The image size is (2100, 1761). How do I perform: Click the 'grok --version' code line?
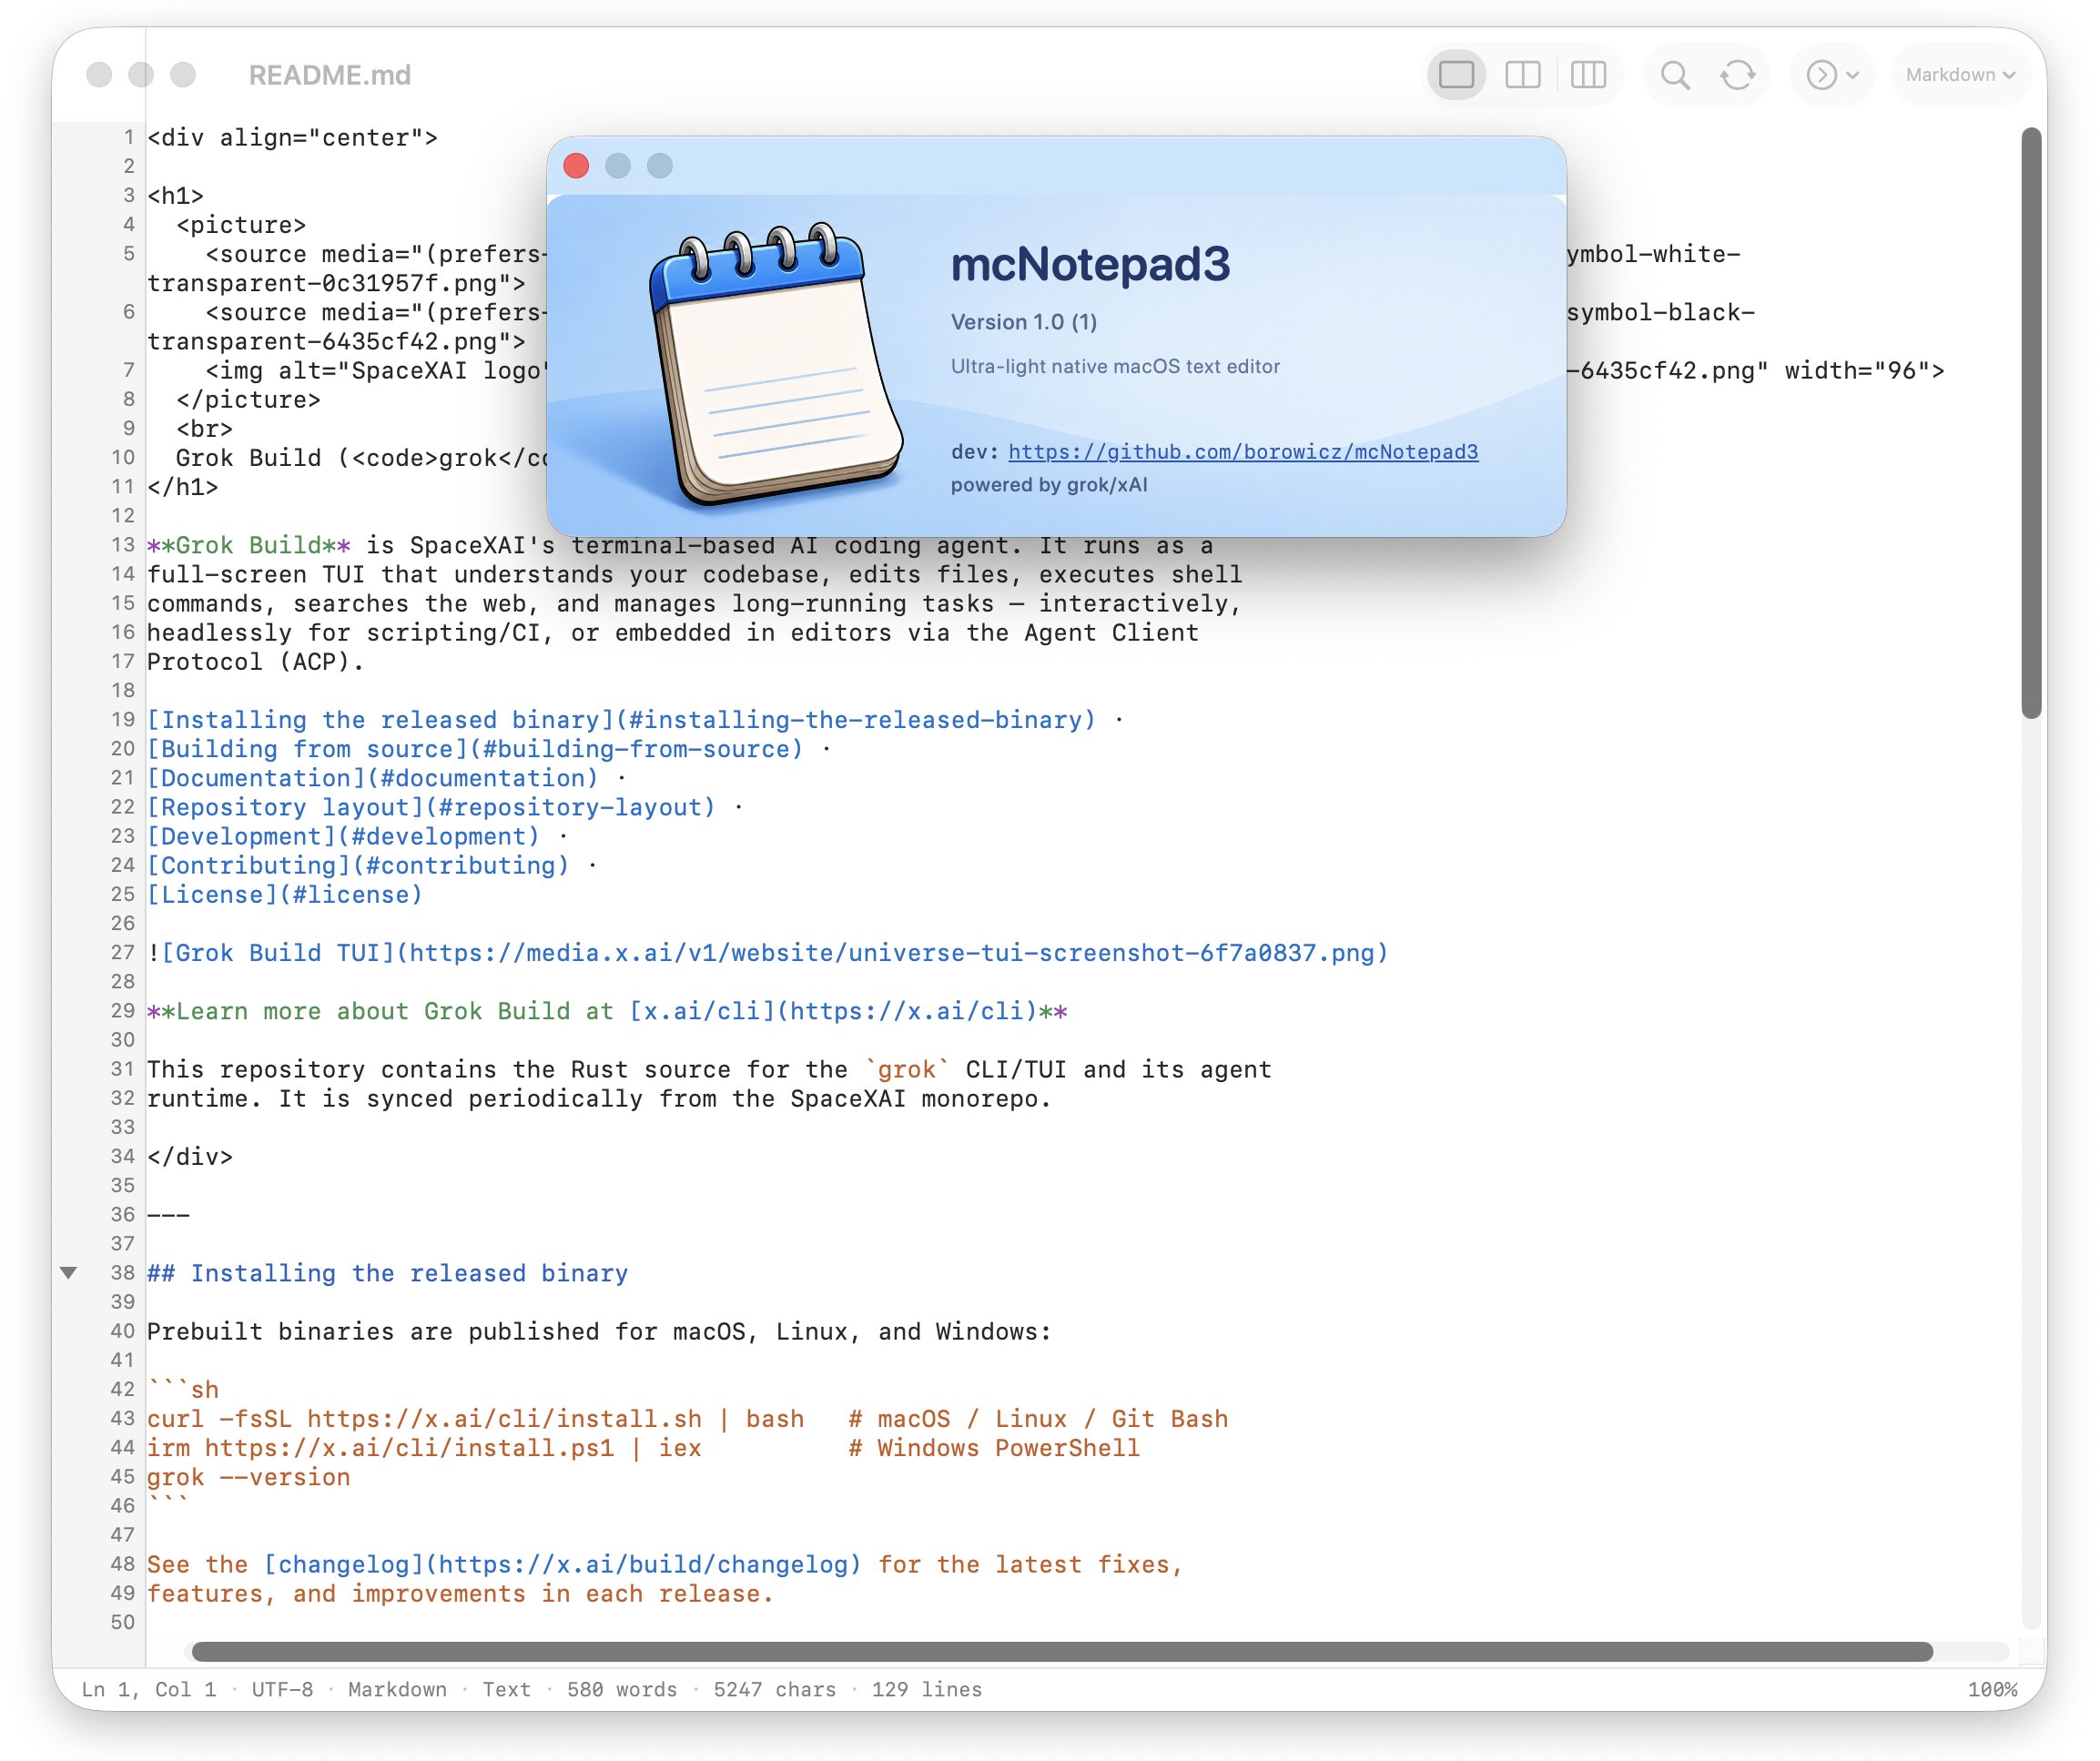click(x=248, y=1477)
